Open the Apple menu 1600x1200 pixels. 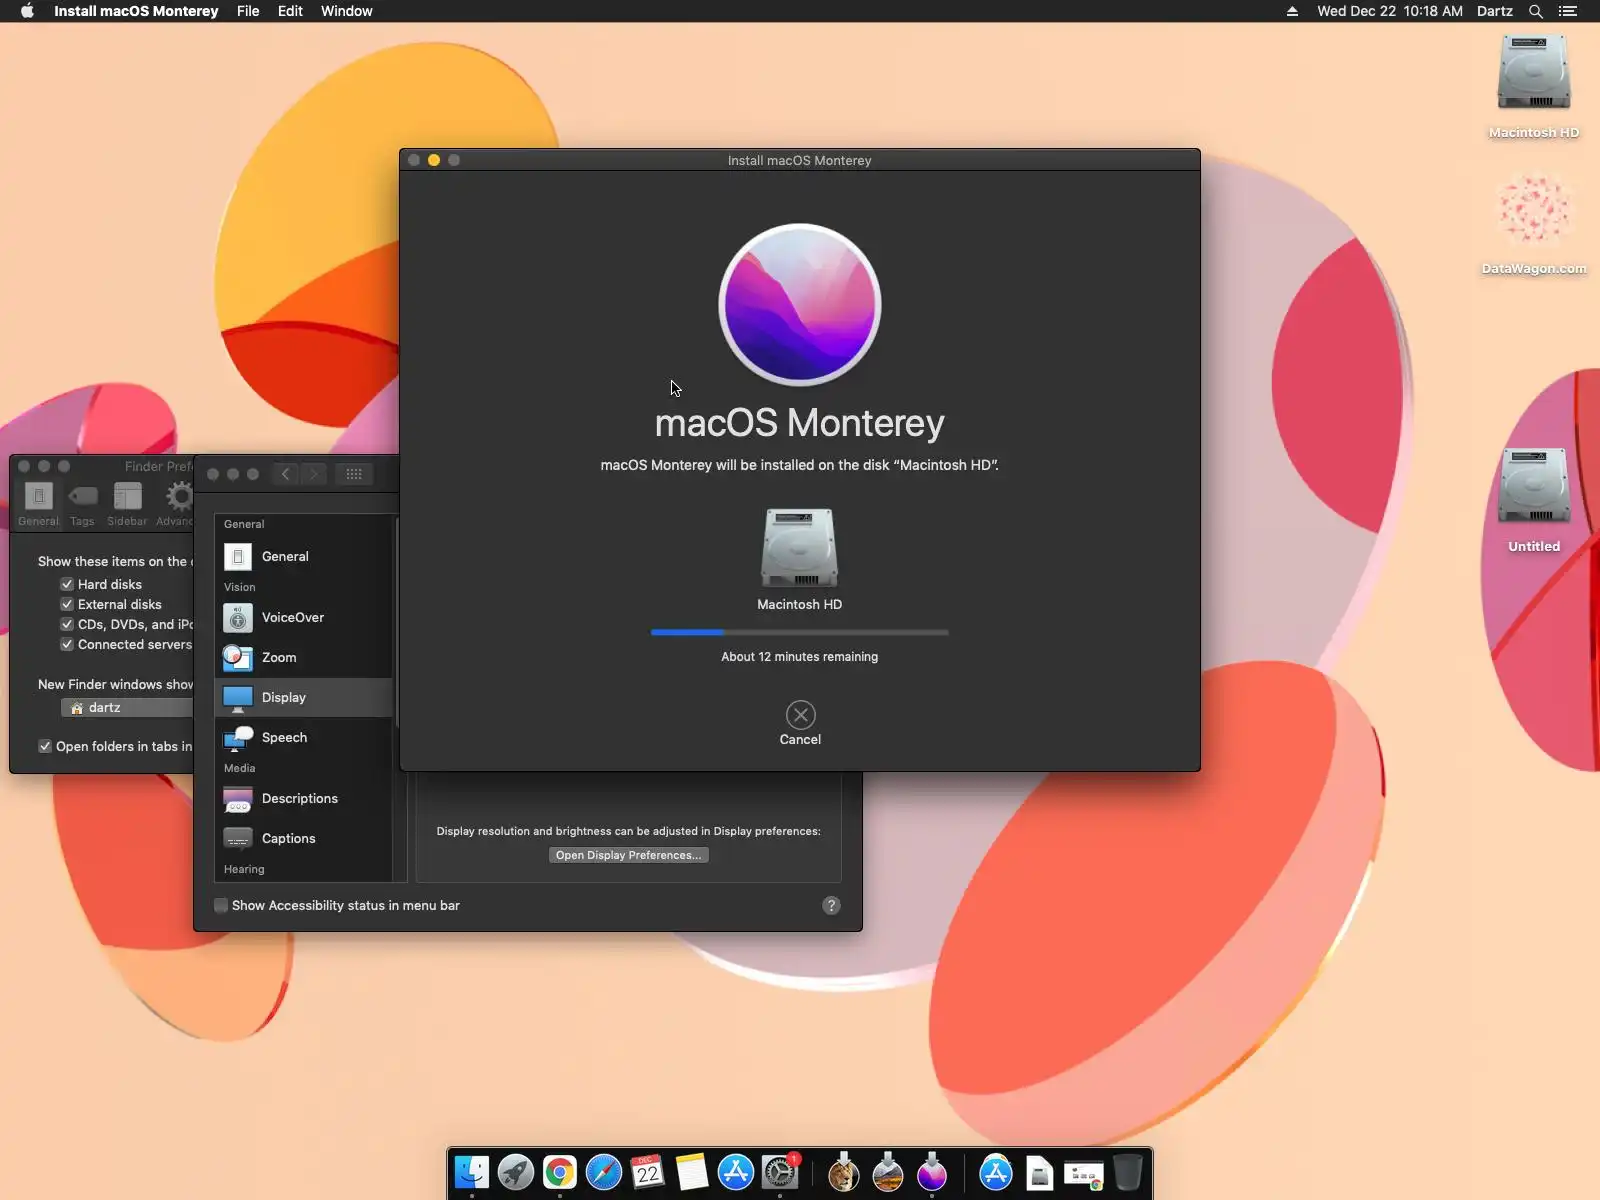point(27,11)
